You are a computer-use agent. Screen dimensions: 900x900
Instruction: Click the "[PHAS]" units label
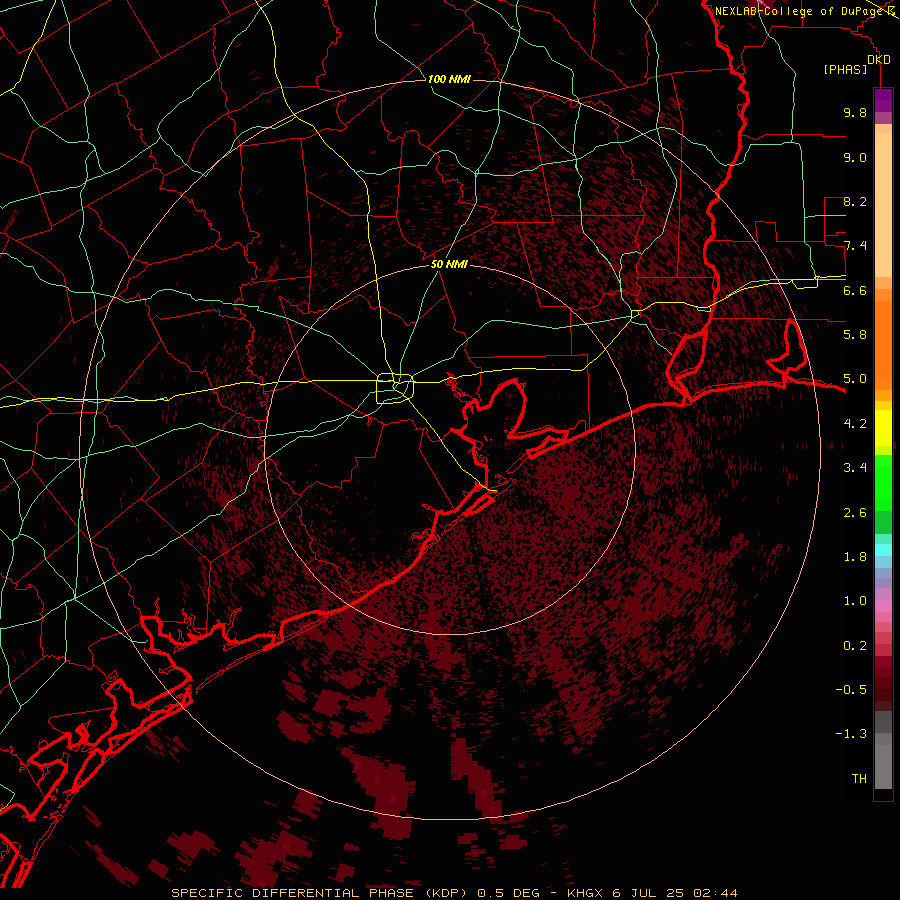point(845,70)
